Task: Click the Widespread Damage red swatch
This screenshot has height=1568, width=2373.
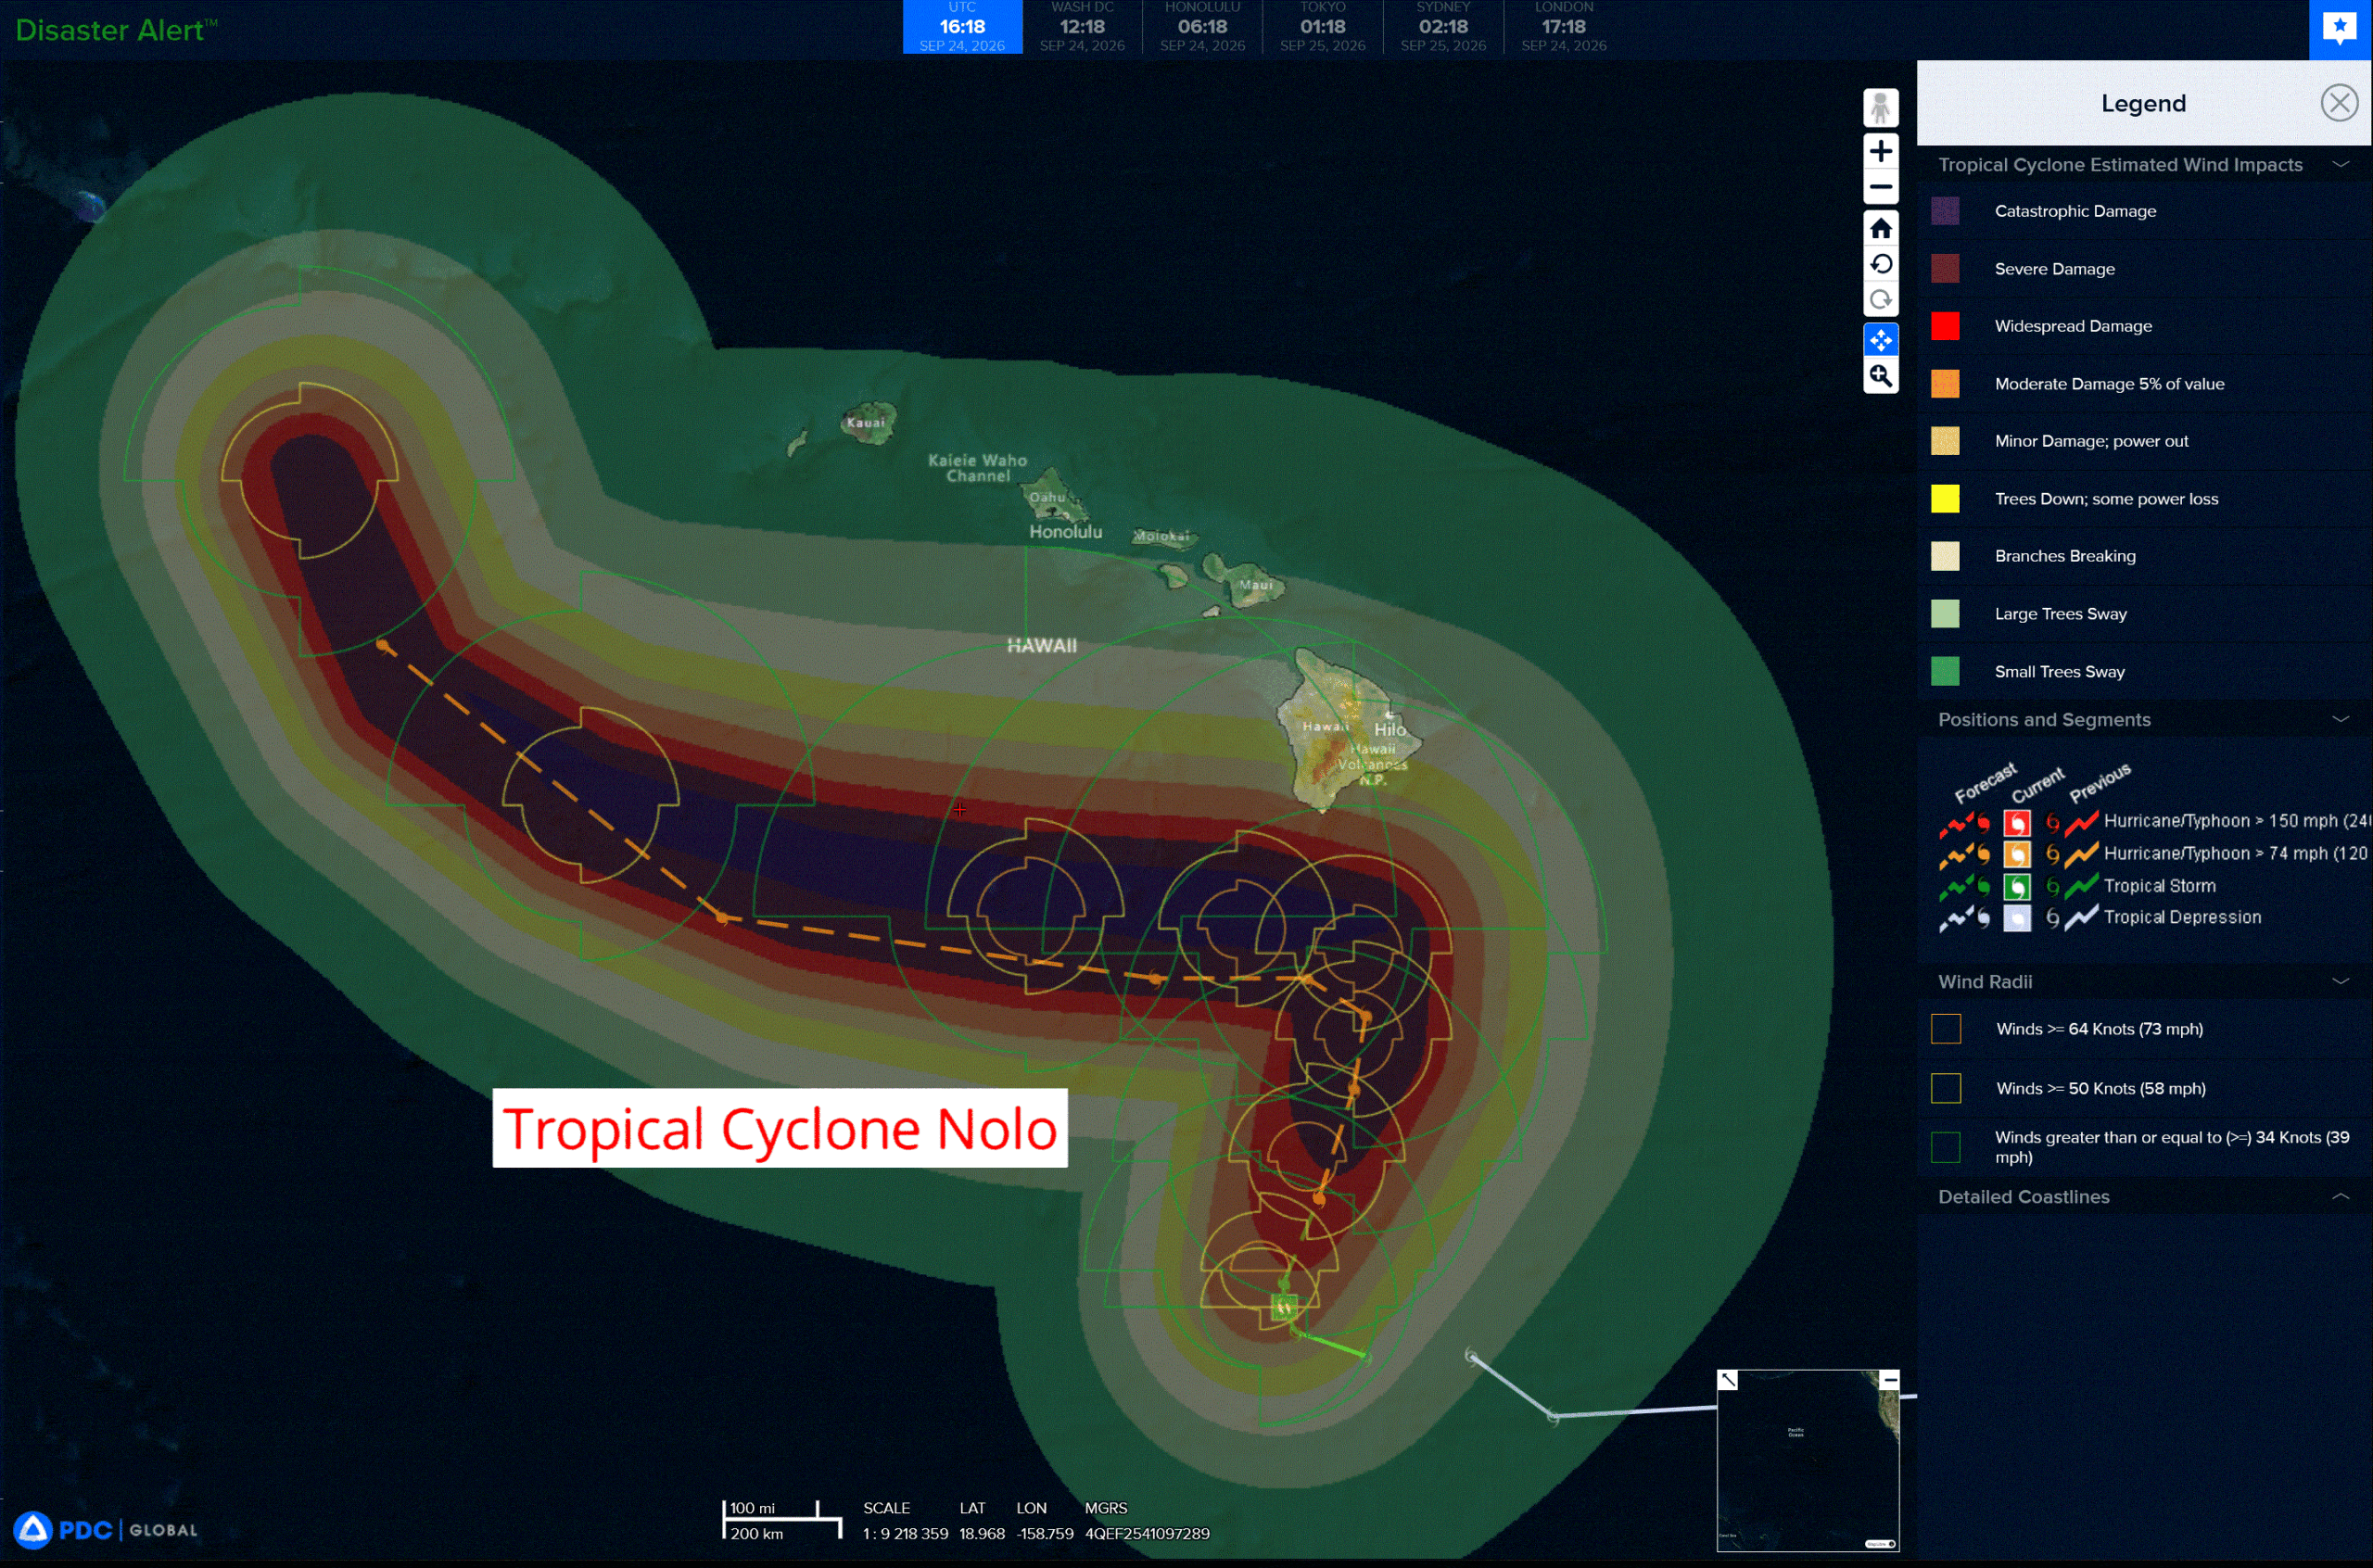Action: coord(1945,326)
